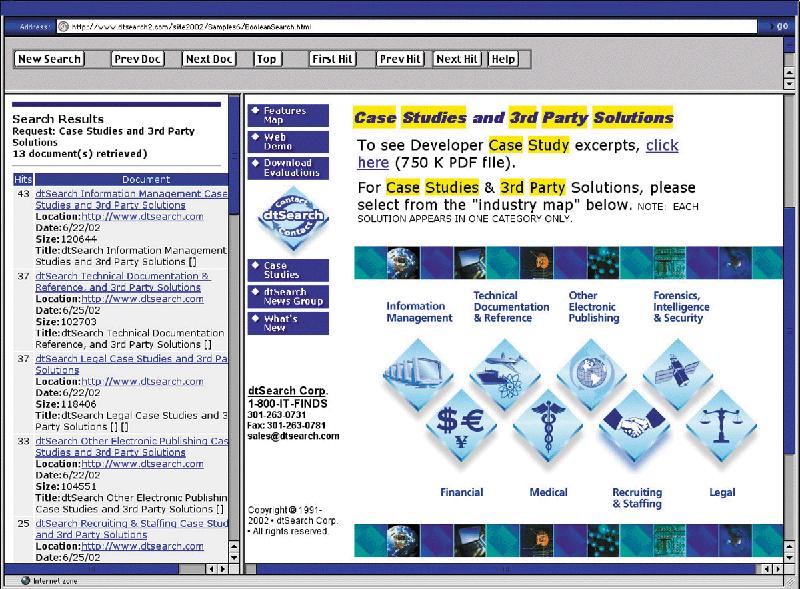This screenshot has height=589, width=800.
Task: Click the Recruiting handshake diamond icon
Action: click(634, 426)
